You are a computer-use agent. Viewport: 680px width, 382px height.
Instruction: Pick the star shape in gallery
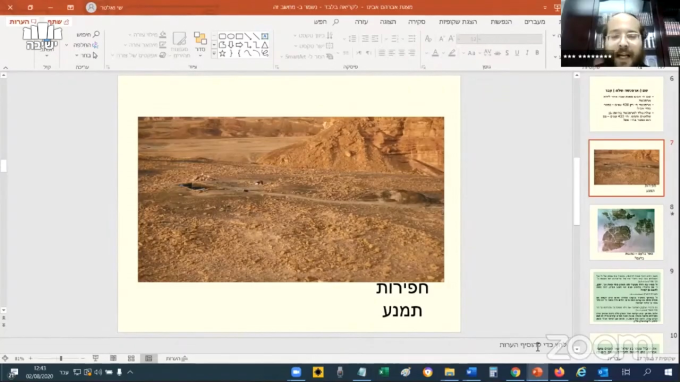click(x=222, y=53)
